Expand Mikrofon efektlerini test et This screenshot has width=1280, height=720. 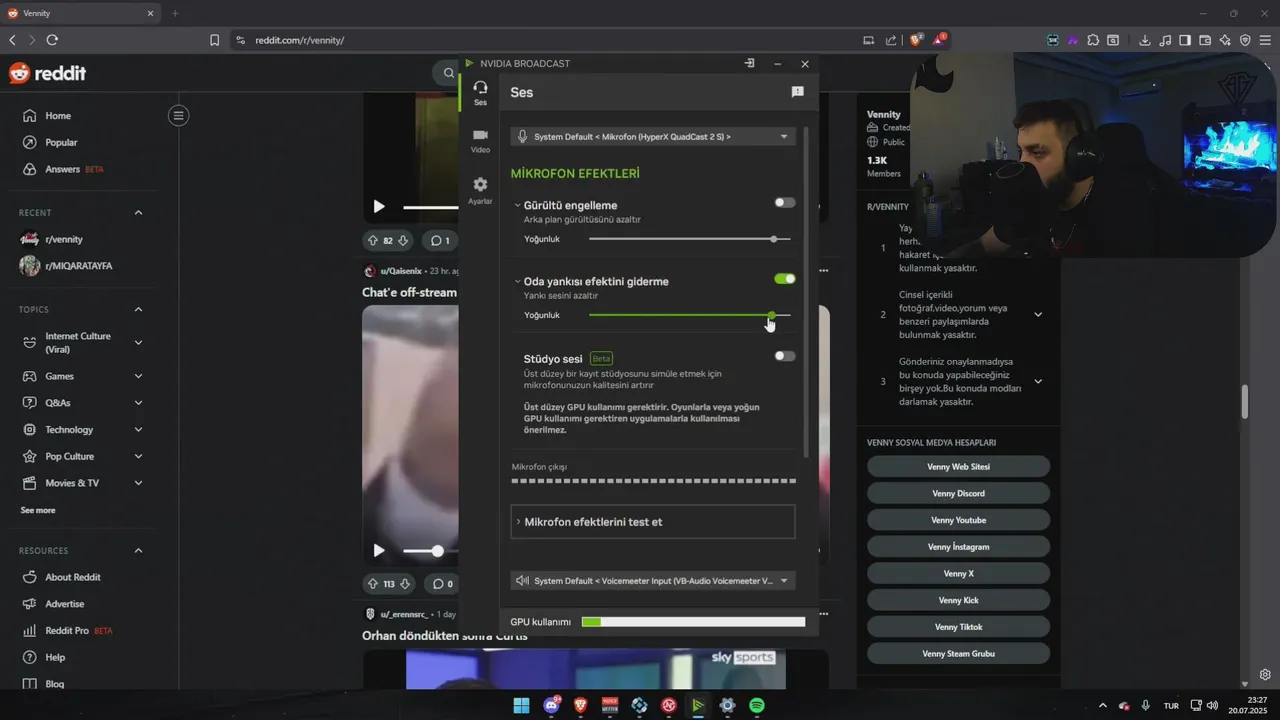(x=653, y=522)
